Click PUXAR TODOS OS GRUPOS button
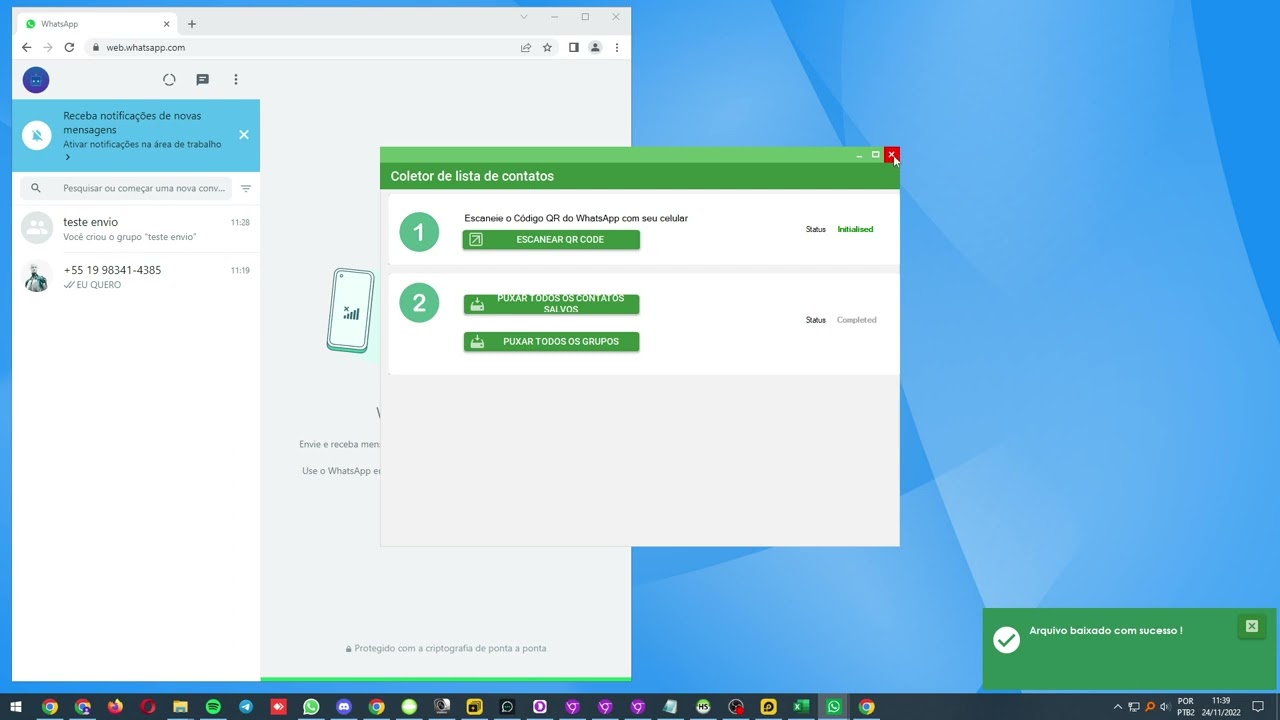Screen dimensions: 1280x720 click(x=551, y=342)
